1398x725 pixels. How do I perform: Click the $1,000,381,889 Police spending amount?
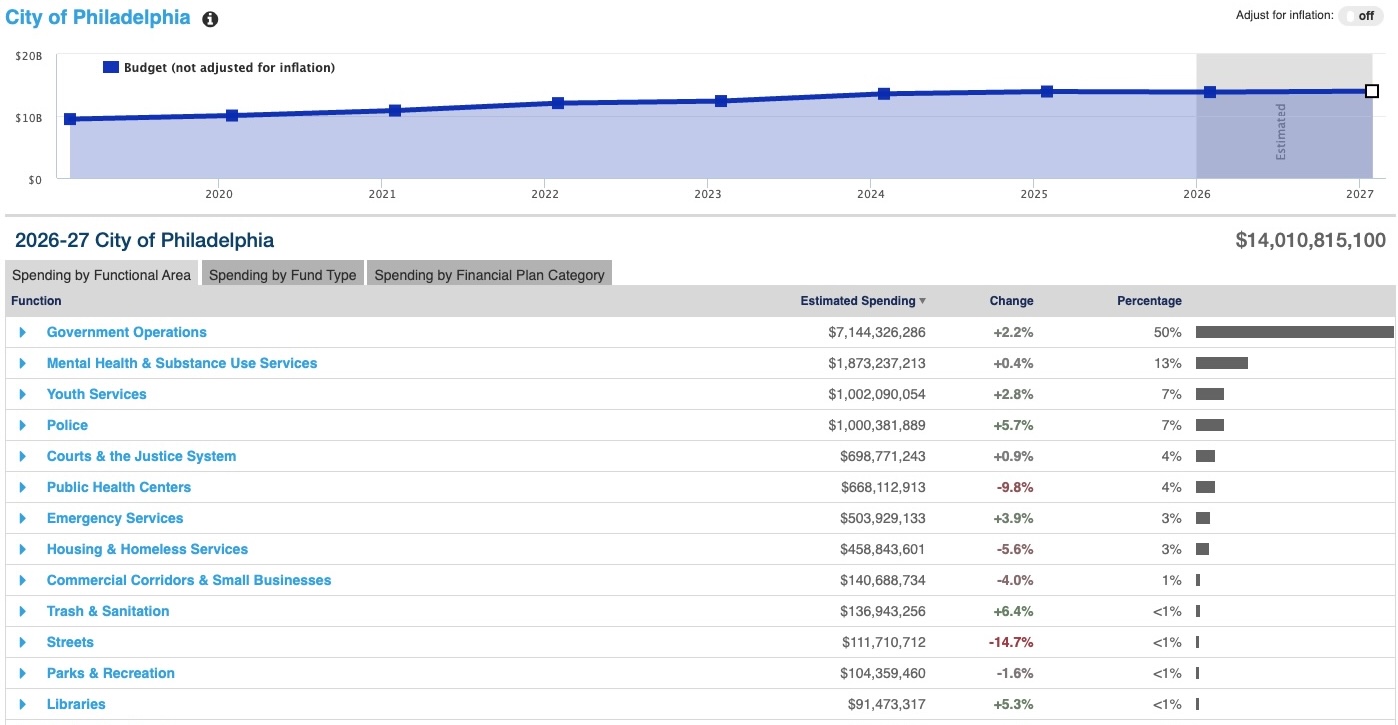877,425
